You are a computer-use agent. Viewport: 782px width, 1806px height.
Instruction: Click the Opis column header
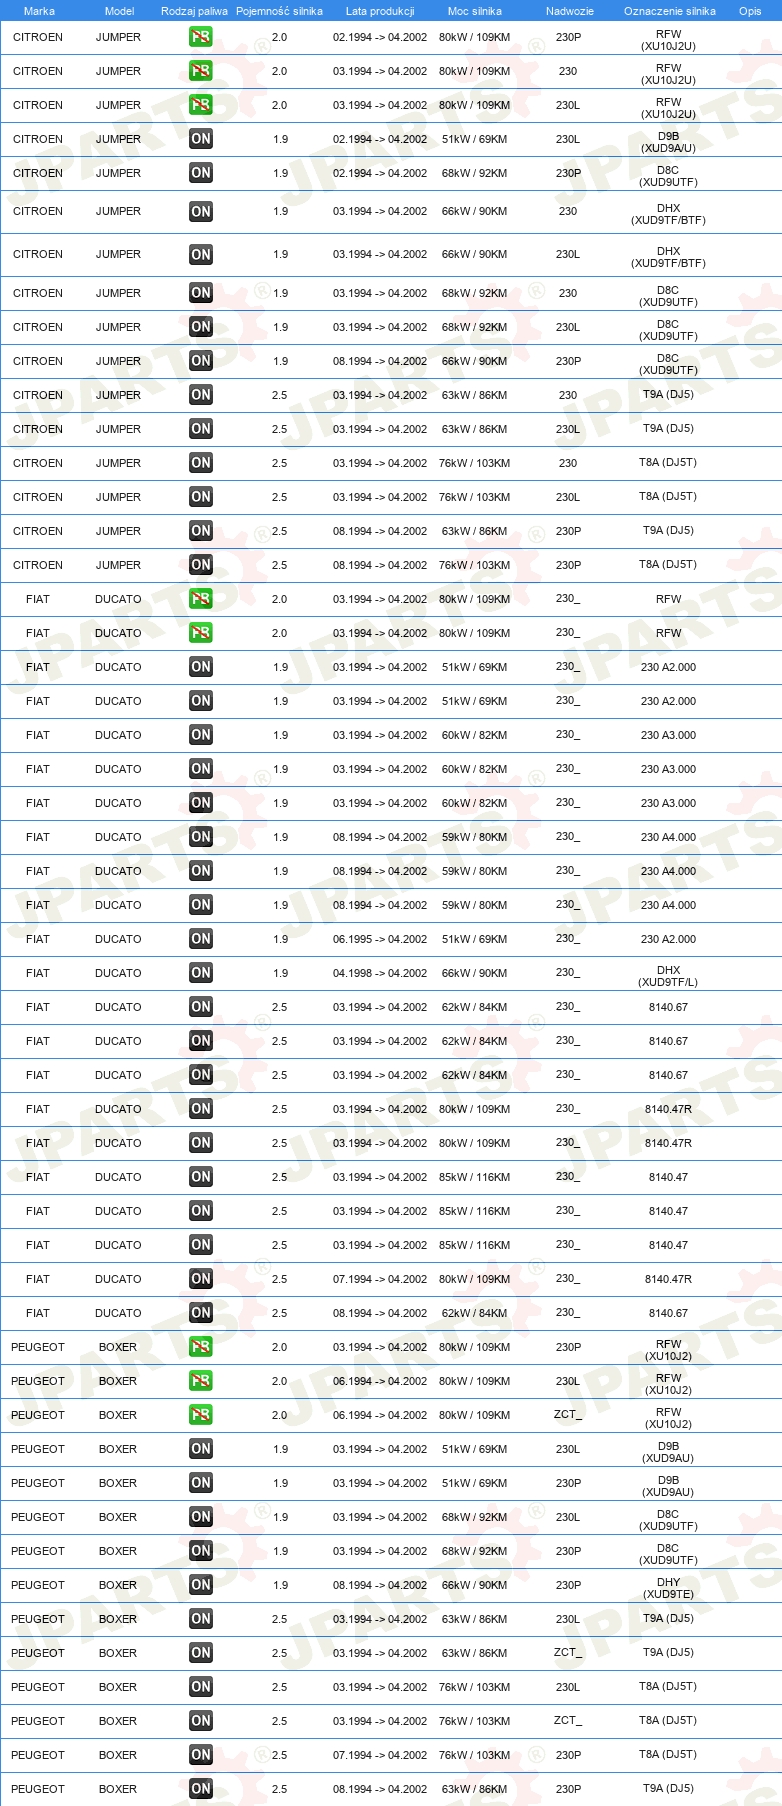[750, 11]
